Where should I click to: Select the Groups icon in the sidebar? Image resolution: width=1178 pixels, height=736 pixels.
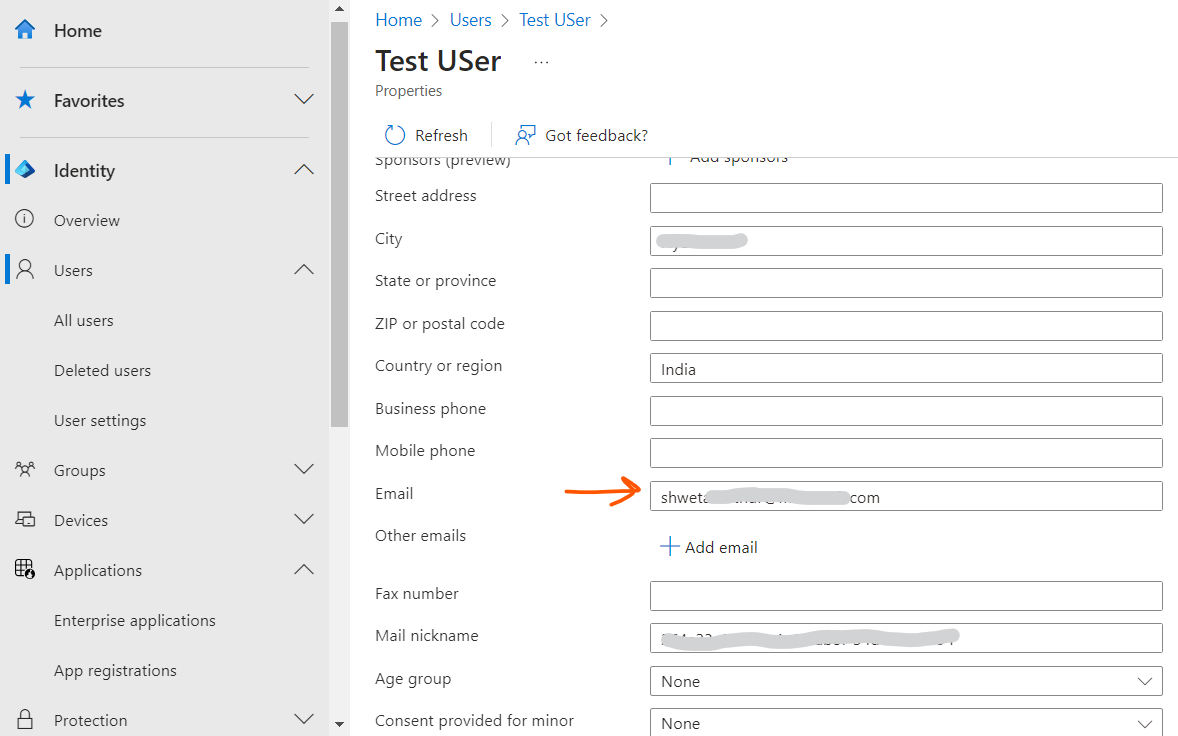(x=25, y=470)
